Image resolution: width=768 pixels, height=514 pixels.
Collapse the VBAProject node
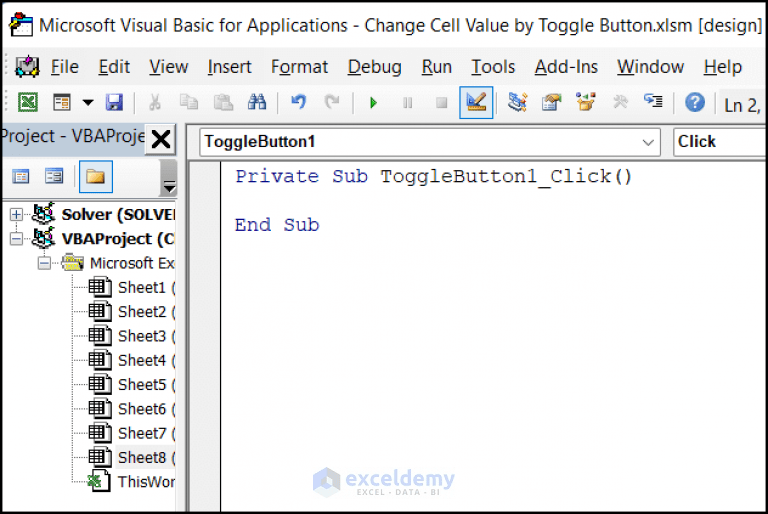click(x=16, y=239)
